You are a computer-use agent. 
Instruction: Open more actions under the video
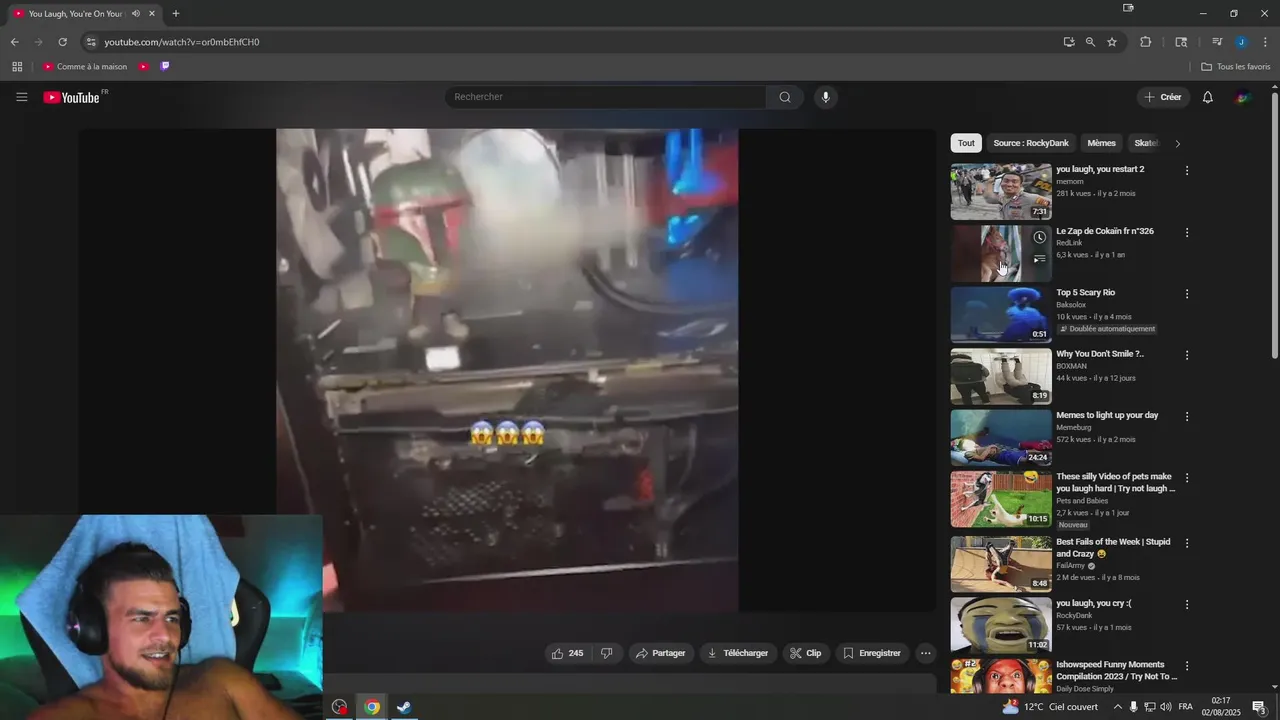pos(926,653)
